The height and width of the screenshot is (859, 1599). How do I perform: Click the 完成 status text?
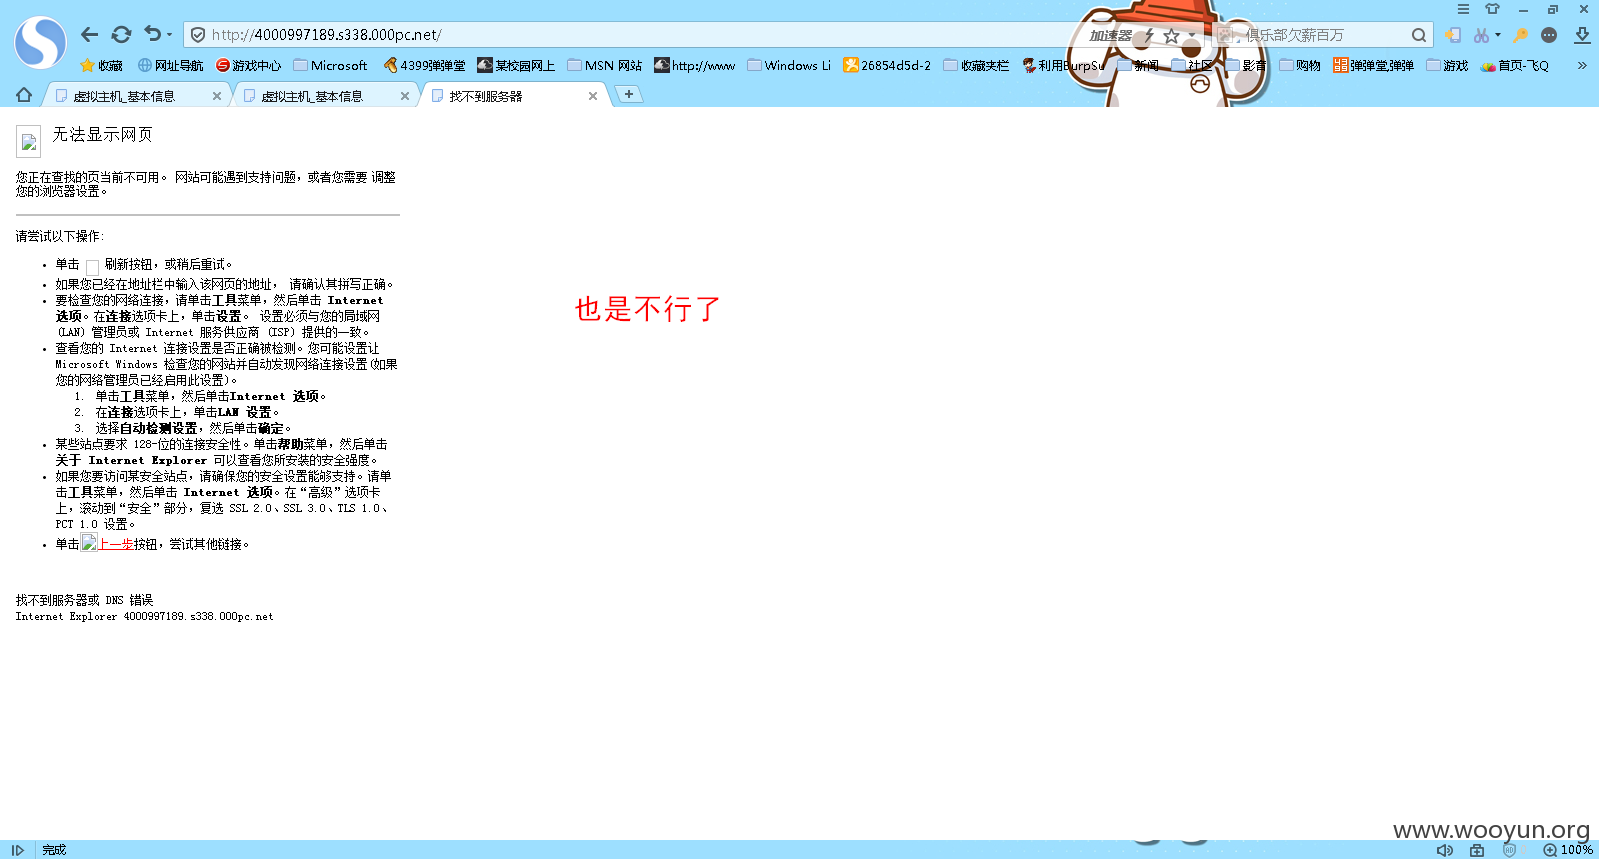pyautogui.click(x=54, y=850)
